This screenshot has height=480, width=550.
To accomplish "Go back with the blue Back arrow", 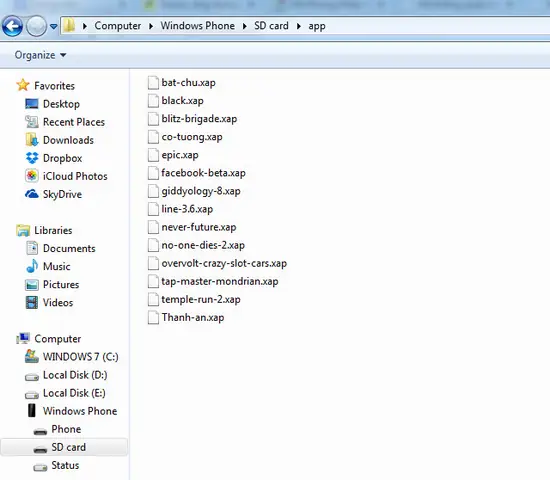I will tap(12, 26).
